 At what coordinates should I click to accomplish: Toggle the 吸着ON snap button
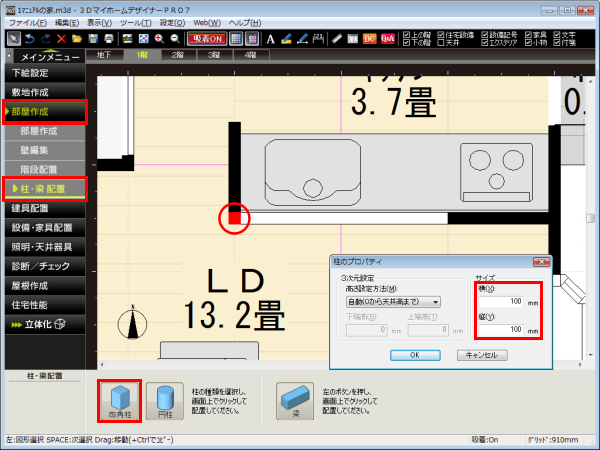(207, 38)
